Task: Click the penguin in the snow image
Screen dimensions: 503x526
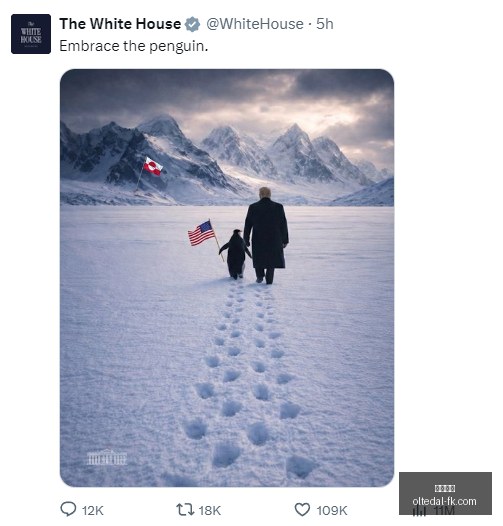Action: tap(235, 254)
